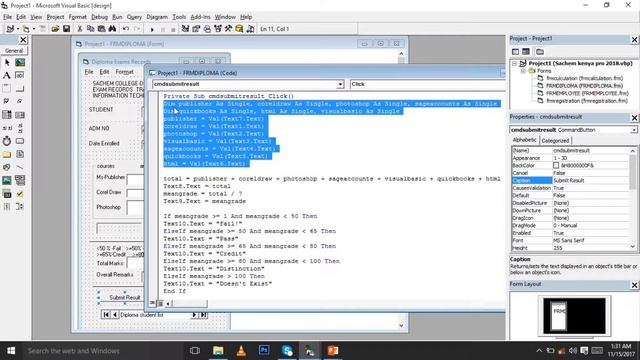Select the DirListBox folder control in the toolbox
Viewport: 640px width, 360px height.
coord(7,154)
